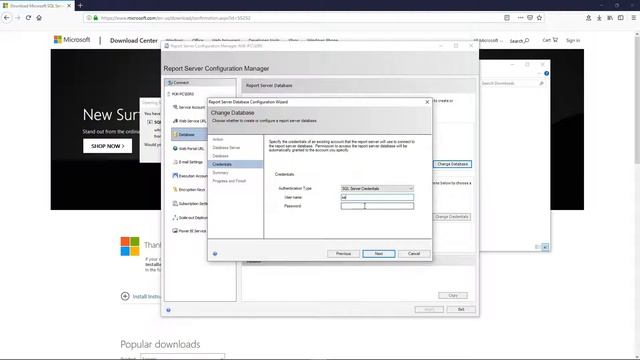Toggle the Firefox sidebar

[621, 18]
